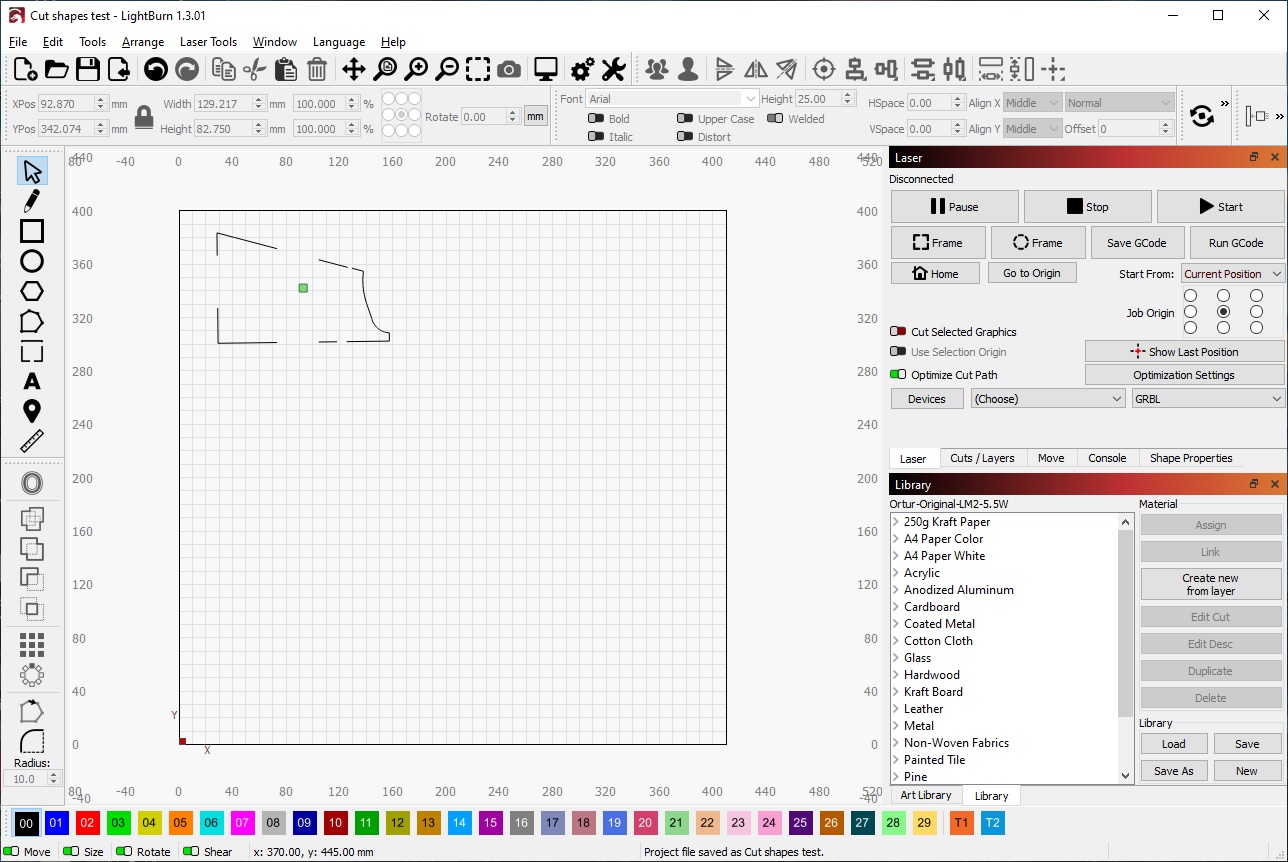Select the Offset Shapes tool
This screenshot has width=1288, height=862.
pyautogui.click(x=32, y=484)
